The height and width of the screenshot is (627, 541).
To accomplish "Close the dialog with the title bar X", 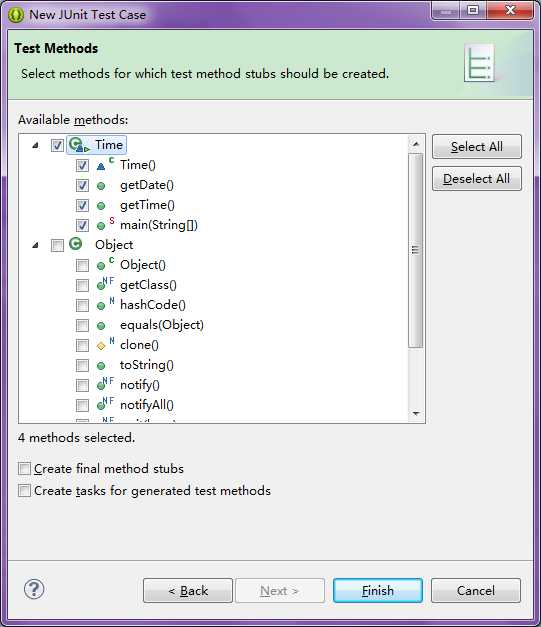I will 510,10.
